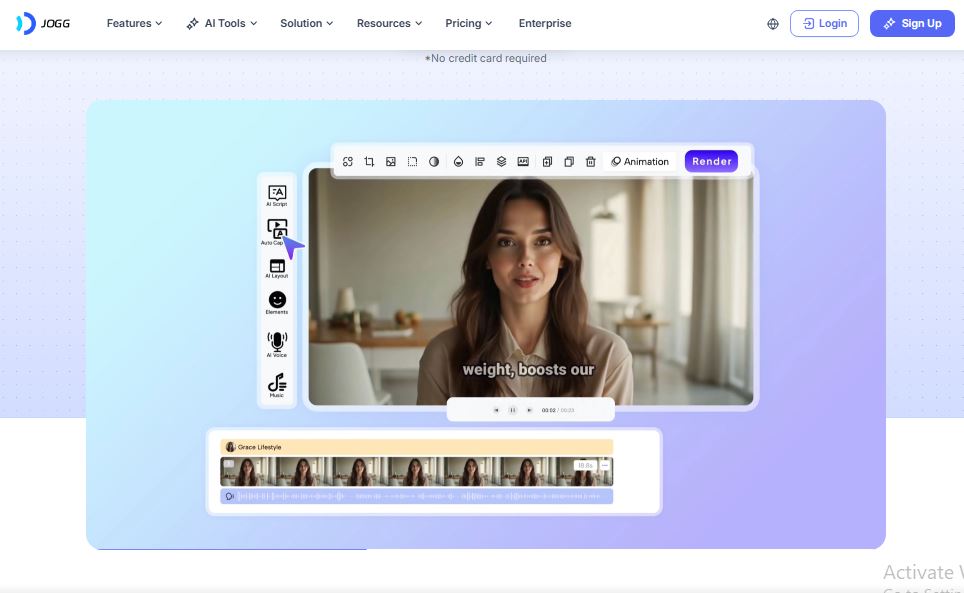Open the Pricing dropdown
964x593 pixels.
coord(469,23)
